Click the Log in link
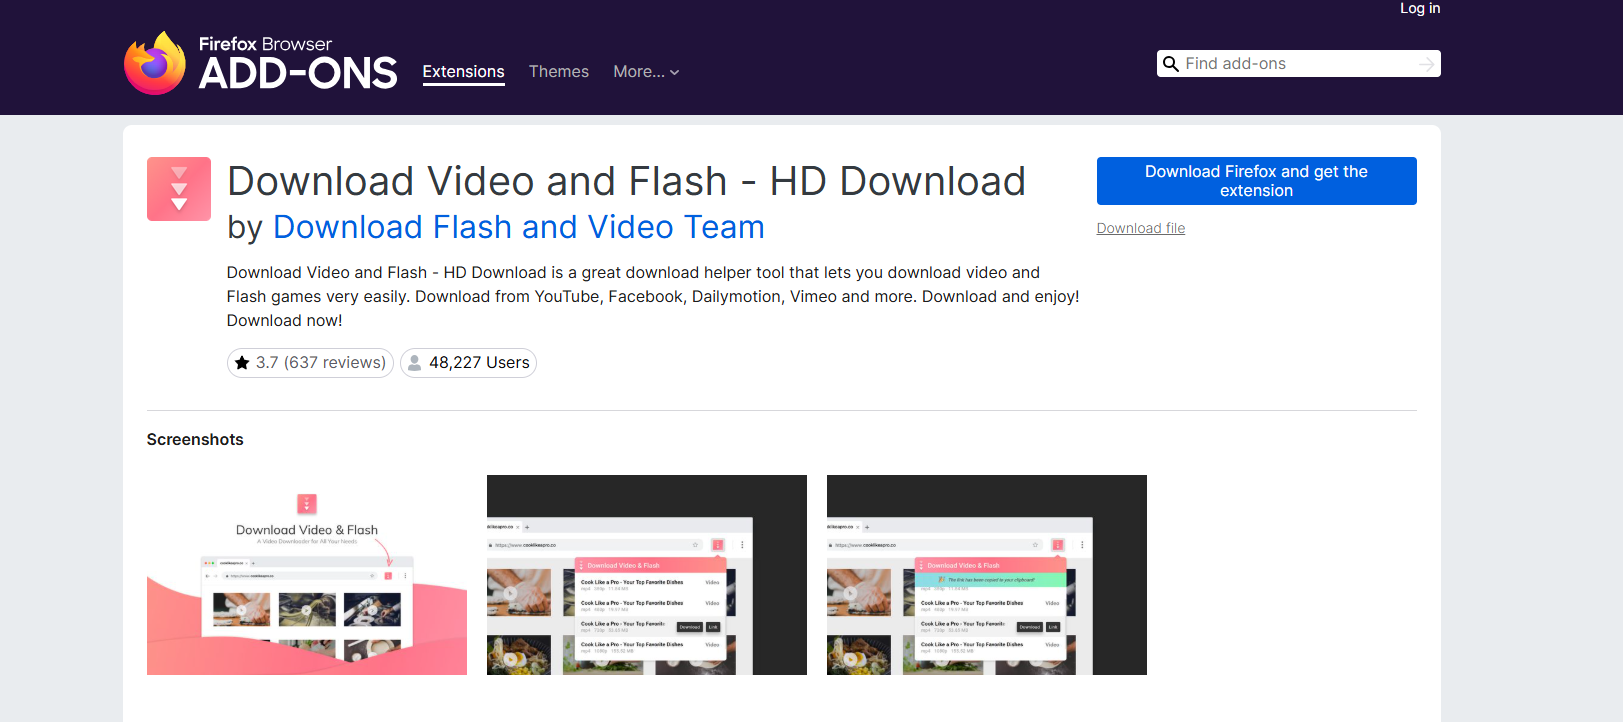 1420,9
